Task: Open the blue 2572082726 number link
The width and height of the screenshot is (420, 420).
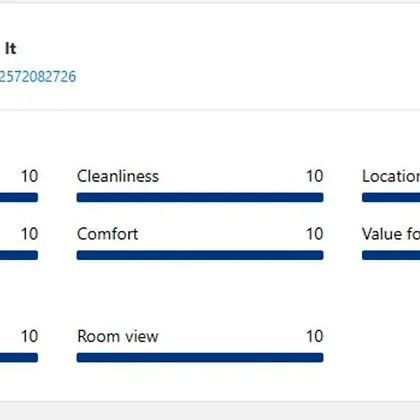Action: point(38,76)
